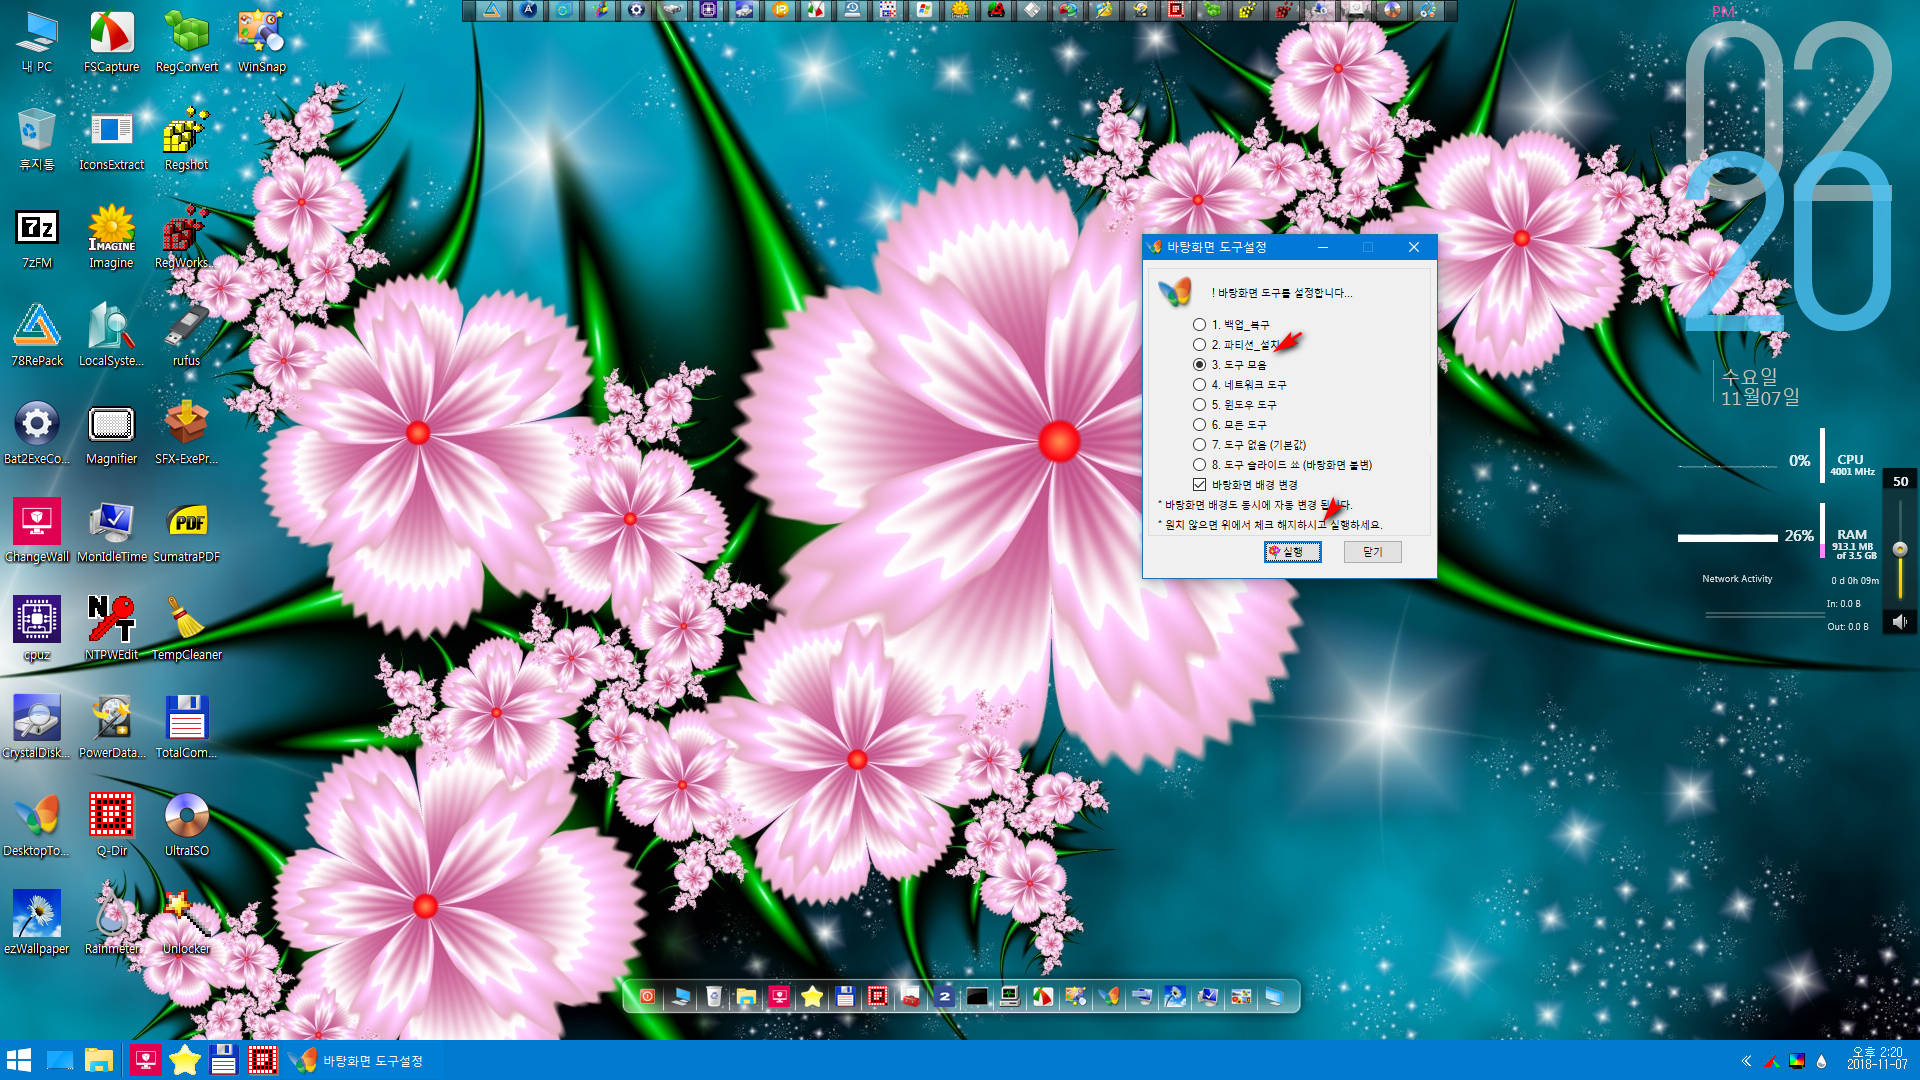Click the red power icon in bottom dock
The height and width of the screenshot is (1080, 1920).
pos(648,996)
